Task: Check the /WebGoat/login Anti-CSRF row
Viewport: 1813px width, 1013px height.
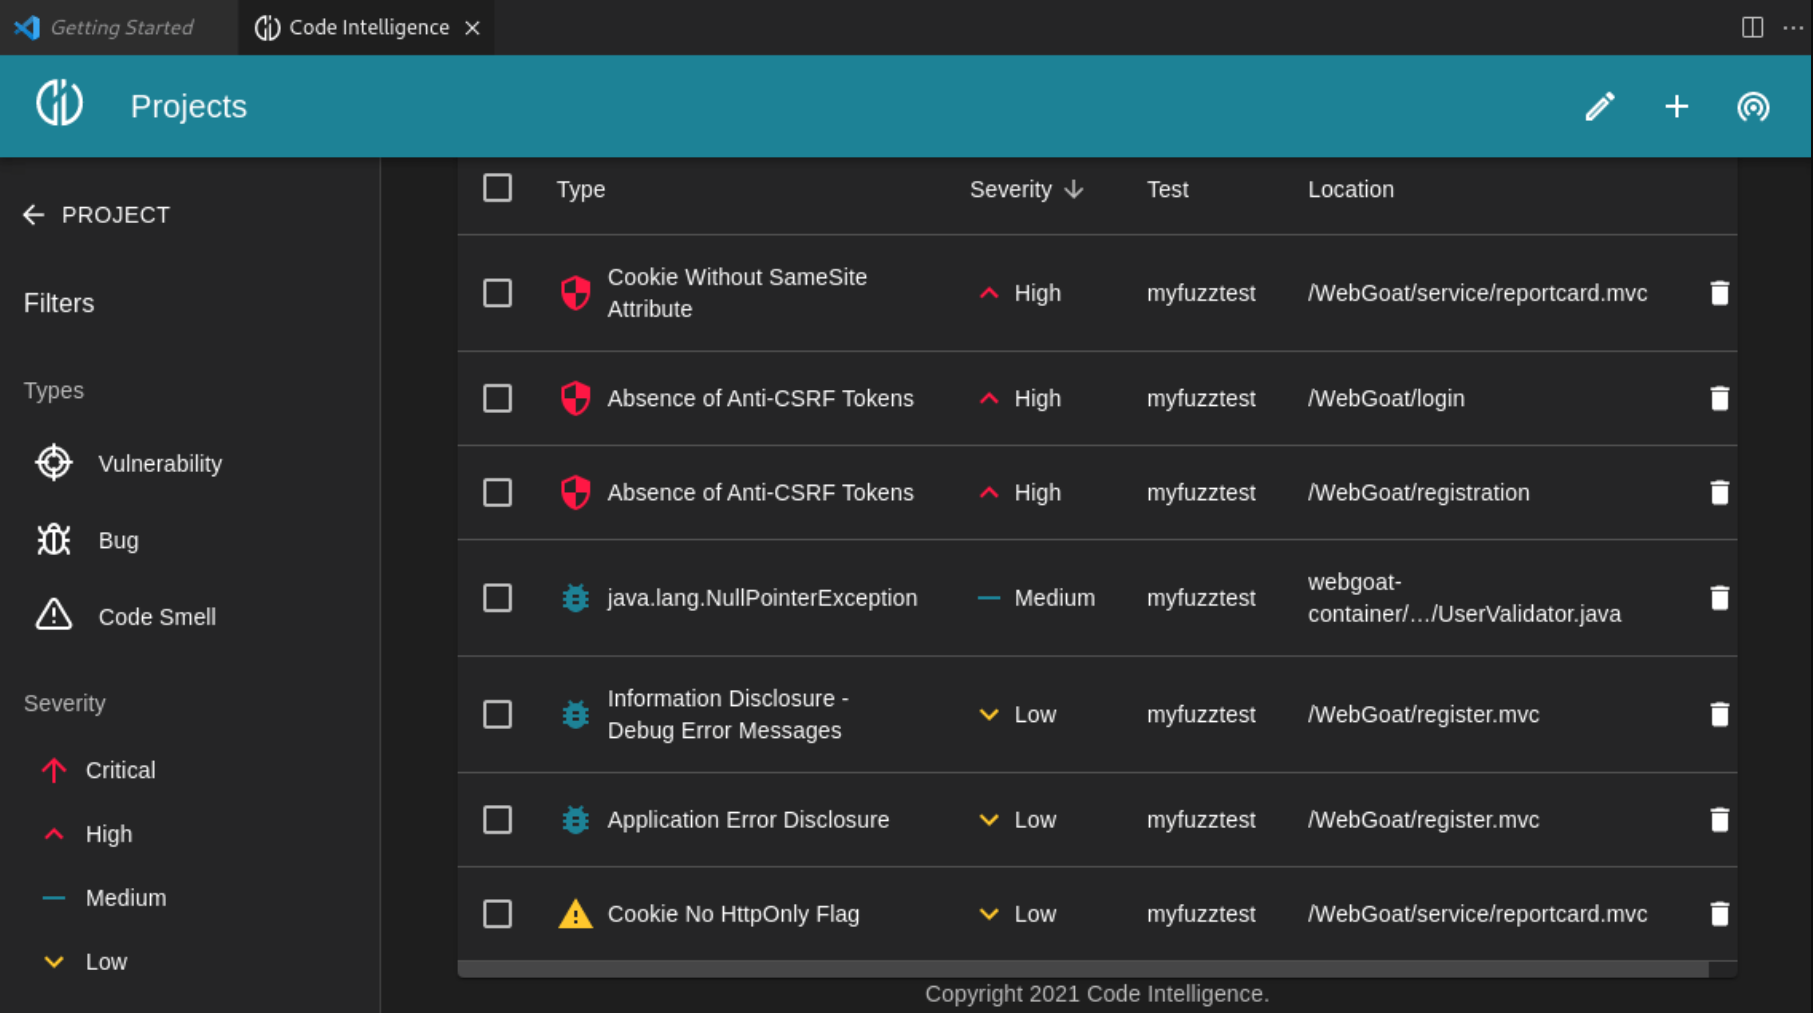Action: 497,398
